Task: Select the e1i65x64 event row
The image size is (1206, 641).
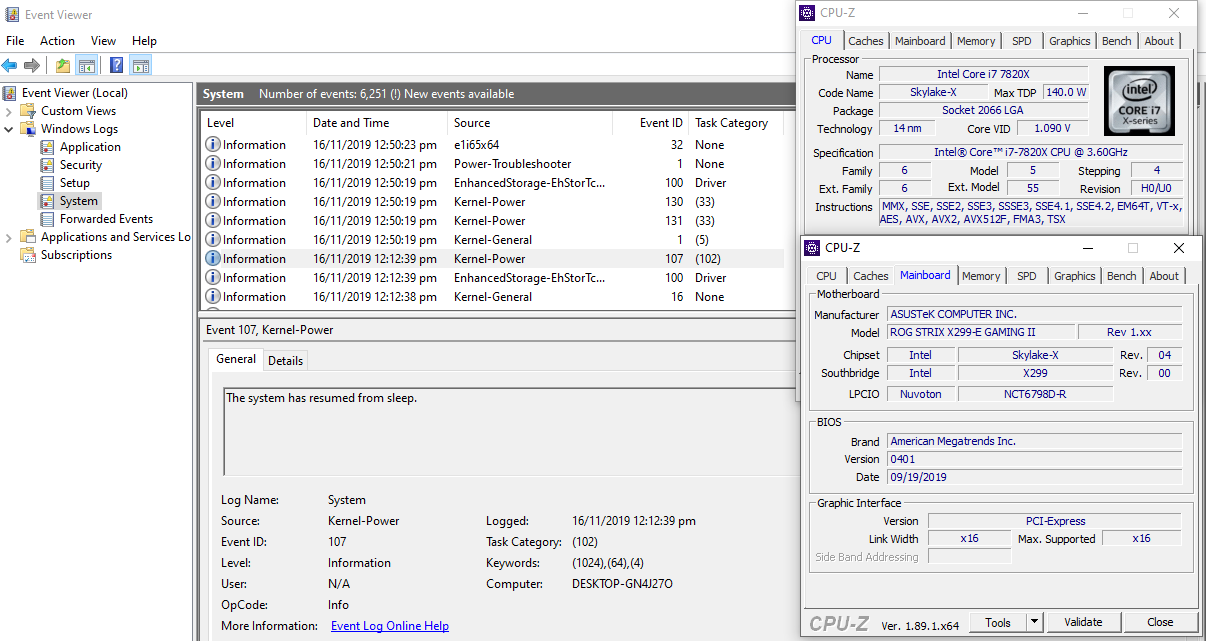Action: (x=492, y=145)
